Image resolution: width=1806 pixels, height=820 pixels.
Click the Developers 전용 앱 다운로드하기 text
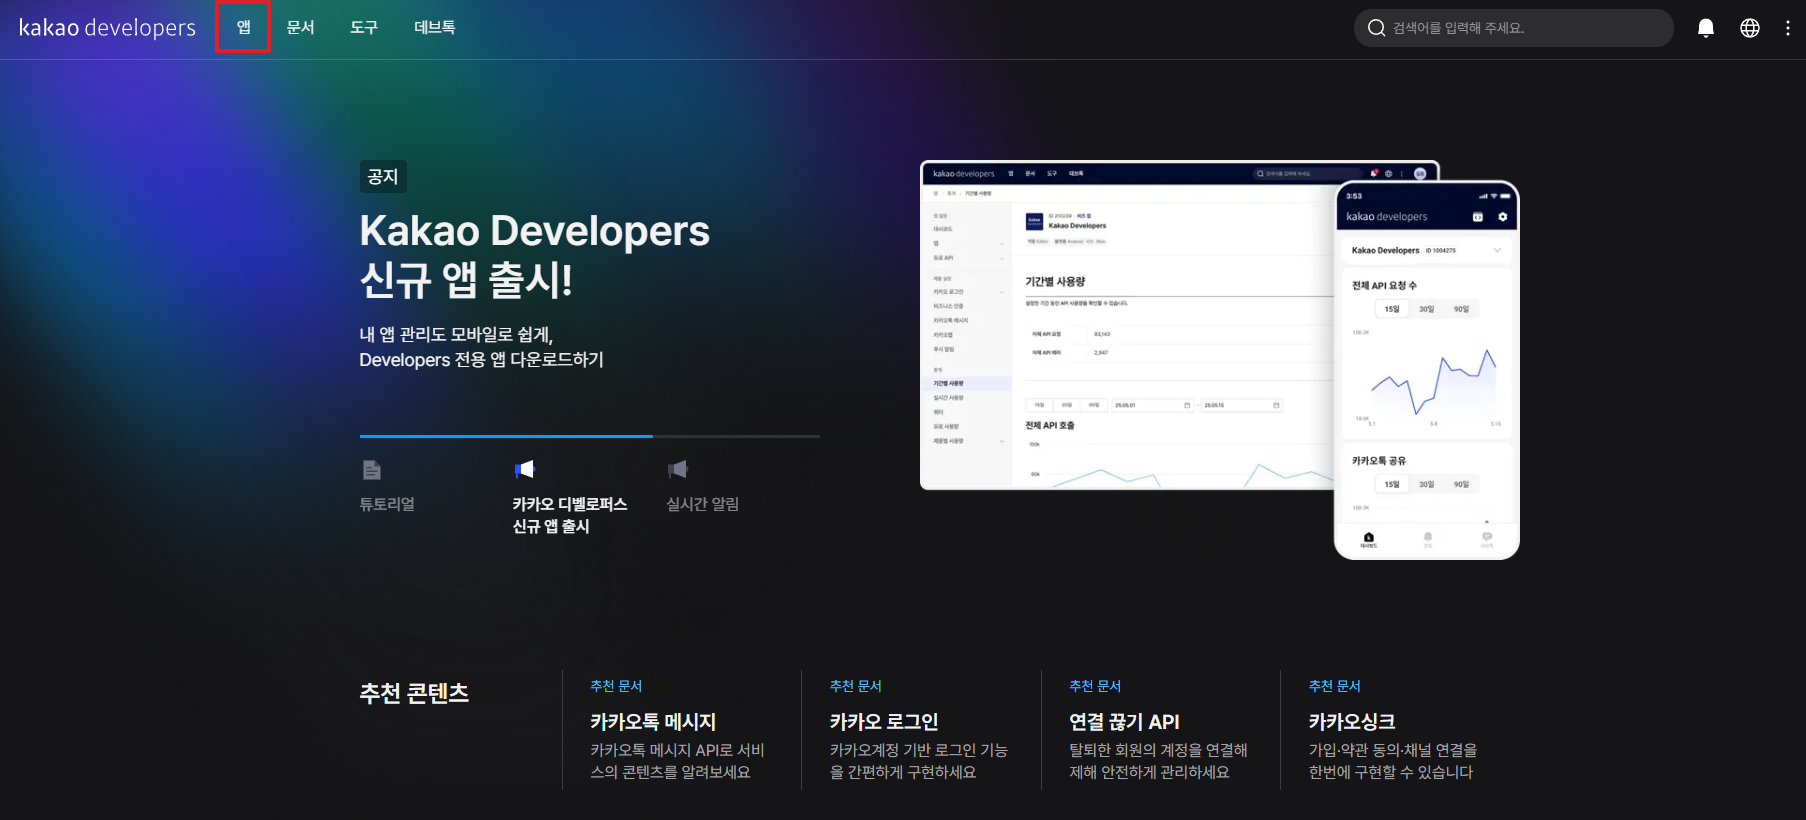[x=481, y=360]
